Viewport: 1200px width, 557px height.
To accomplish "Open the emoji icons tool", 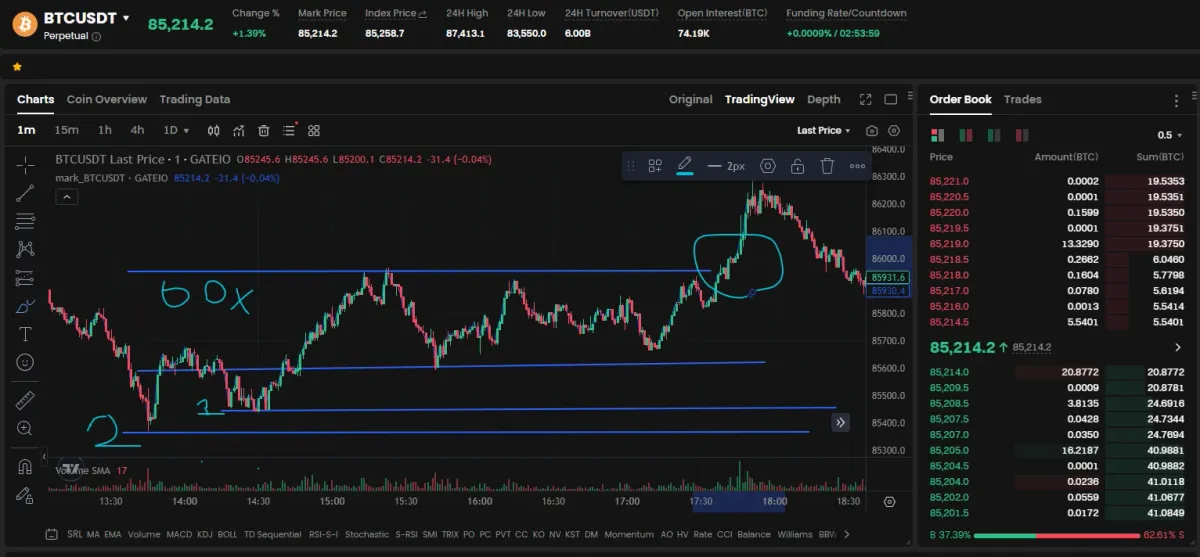I will pos(25,361).
